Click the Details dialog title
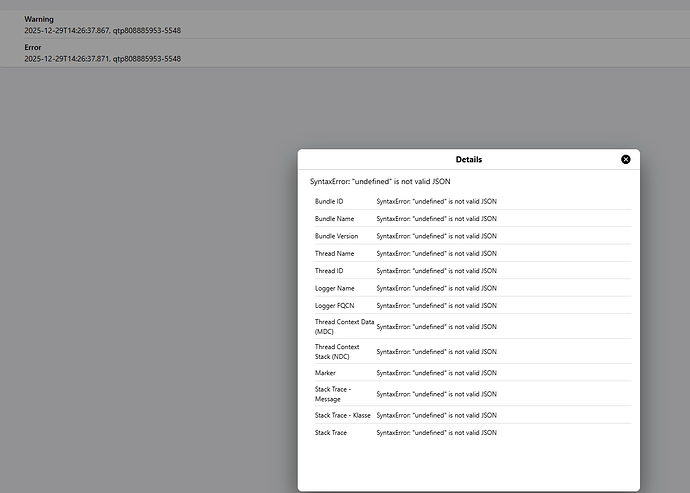This screenshot has width=690, height=493. 468,159
